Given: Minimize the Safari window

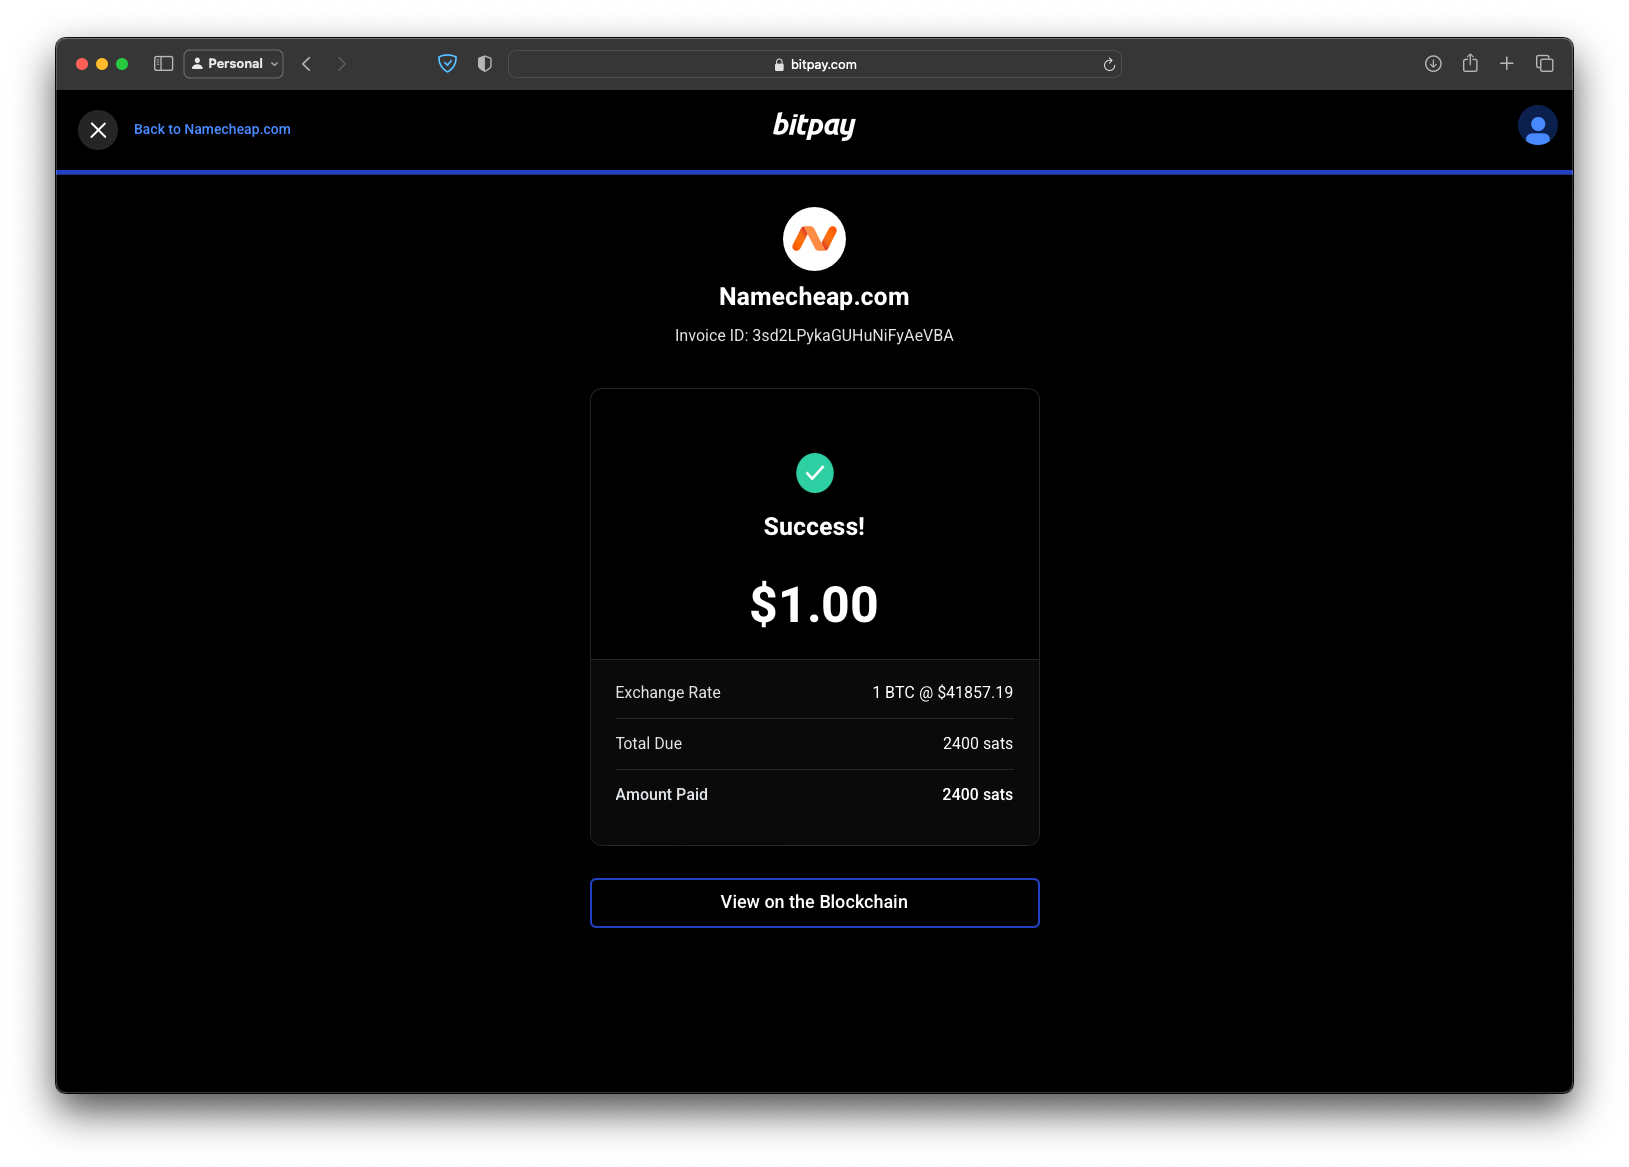Looking at the screenshot, I should pos(102,64).
